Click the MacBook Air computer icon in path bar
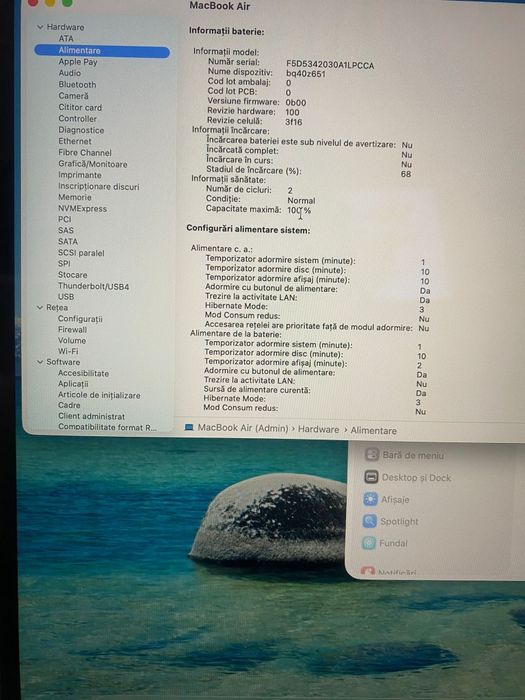The width and height of the screenshot is (525, 700). [x=189, y=428]
